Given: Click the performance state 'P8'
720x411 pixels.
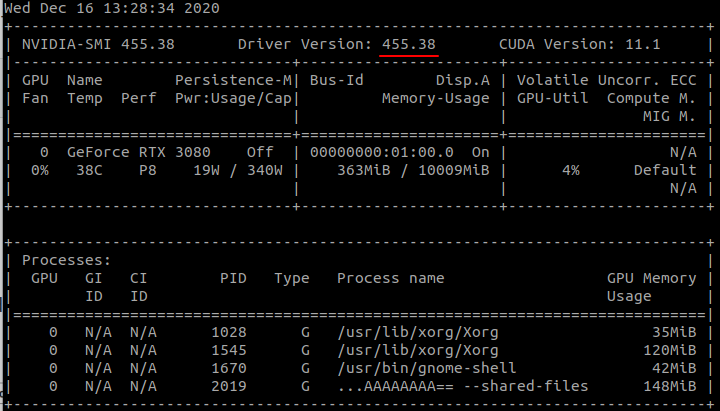Looking at the screenshot, I should tap(148, 170).
